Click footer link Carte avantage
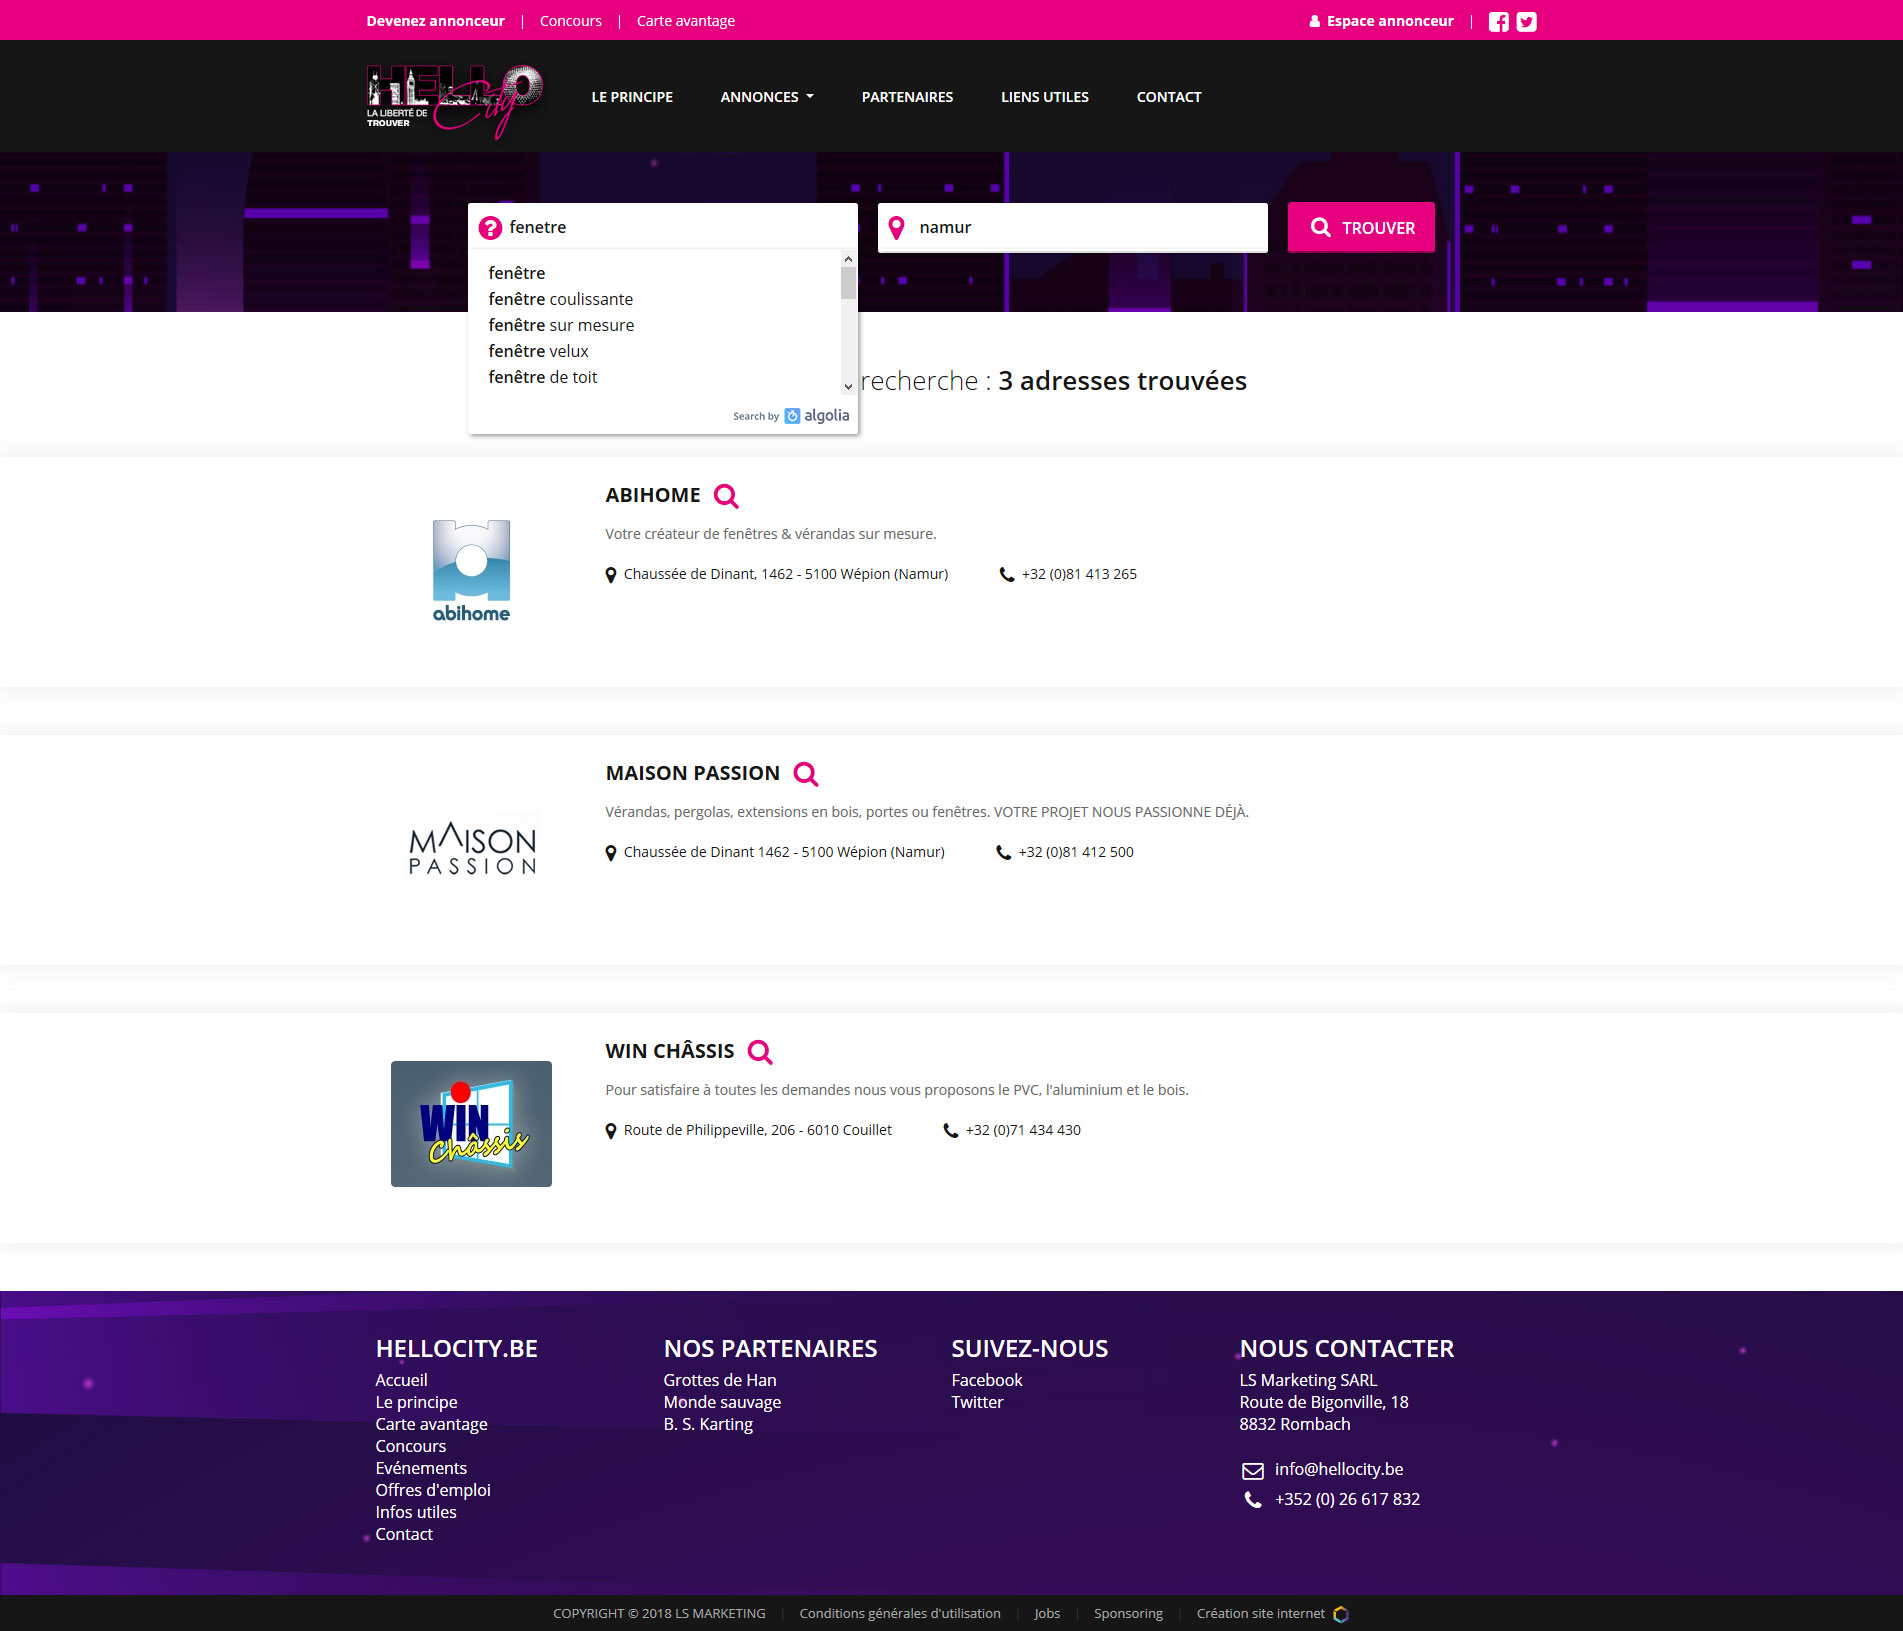The image size is (1903, 1631). tap(431, 1424)
